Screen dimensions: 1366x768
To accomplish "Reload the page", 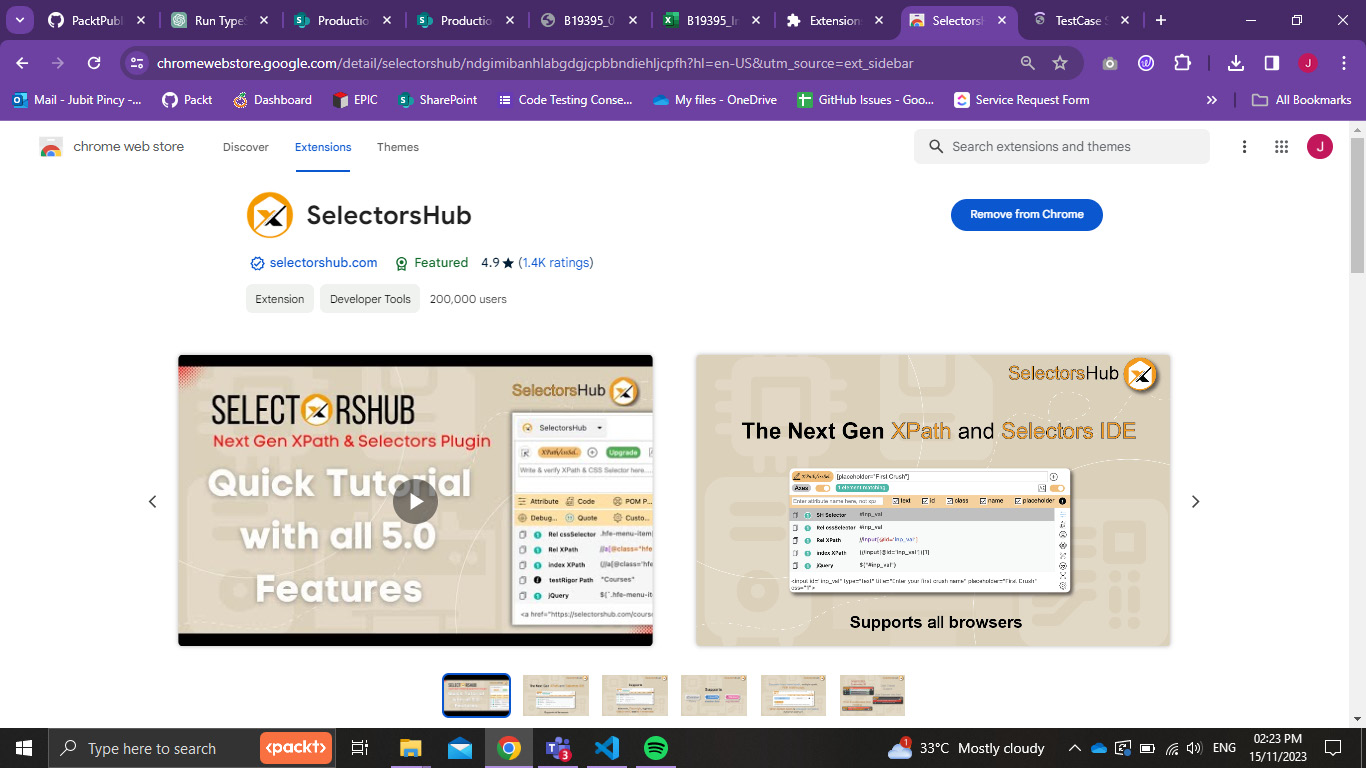I will pos(94,63).
